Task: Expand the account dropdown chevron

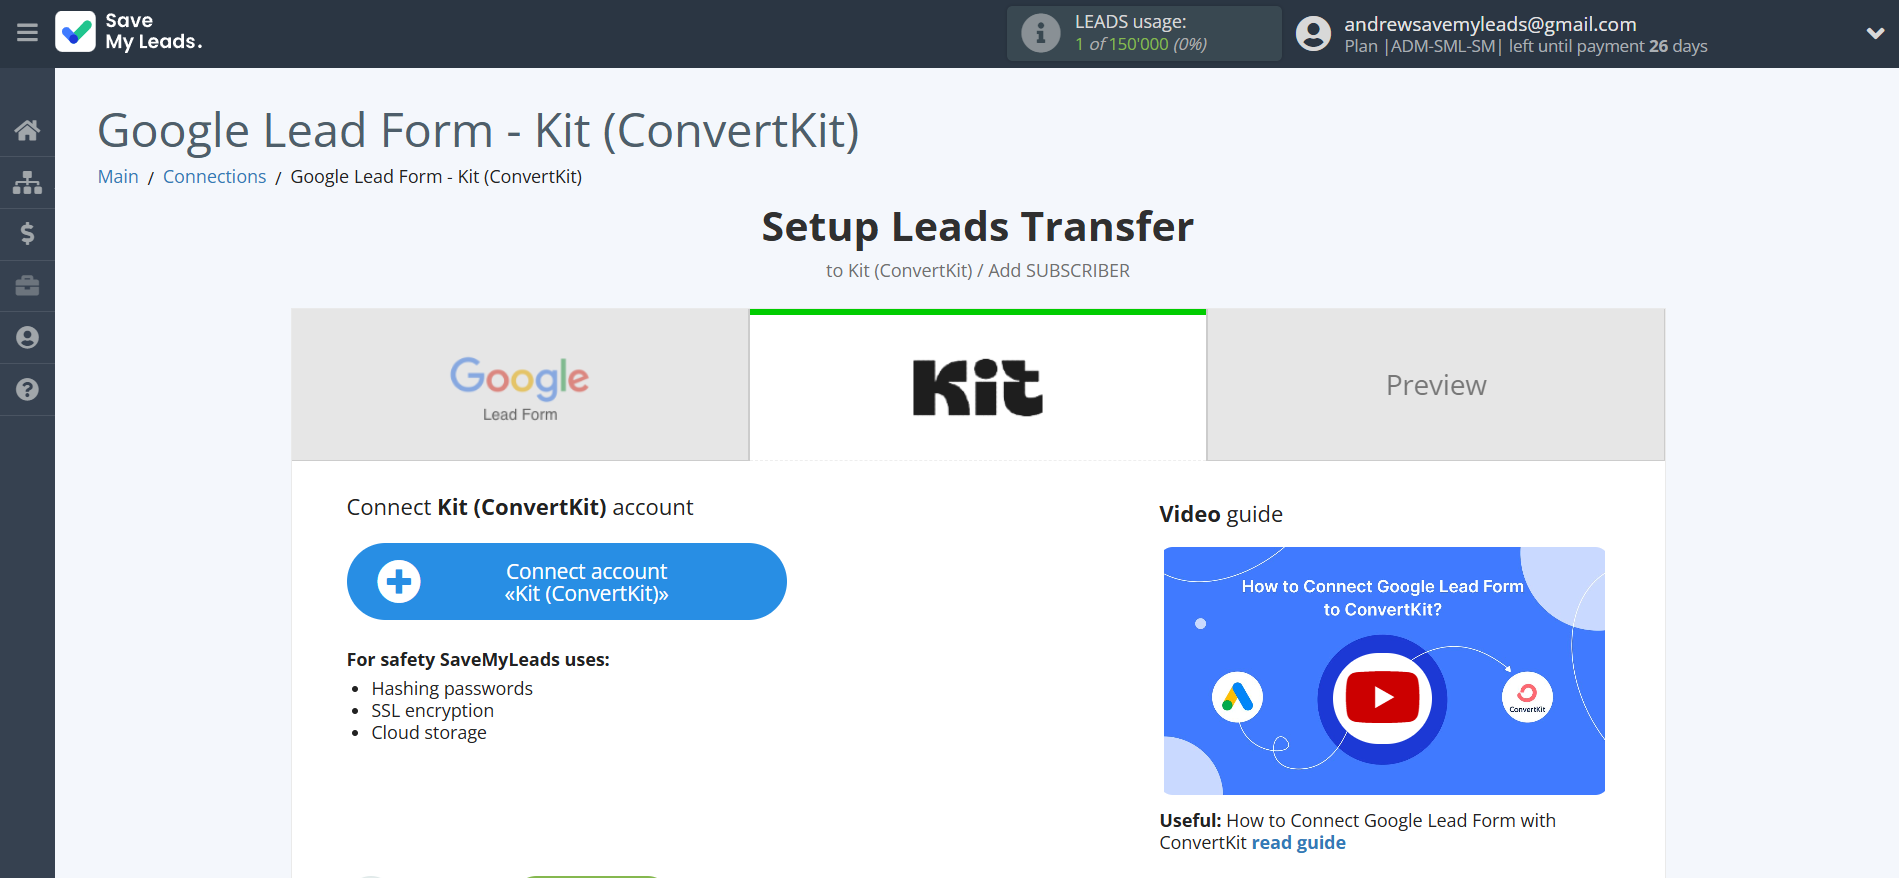Action: click(1875, 33)
